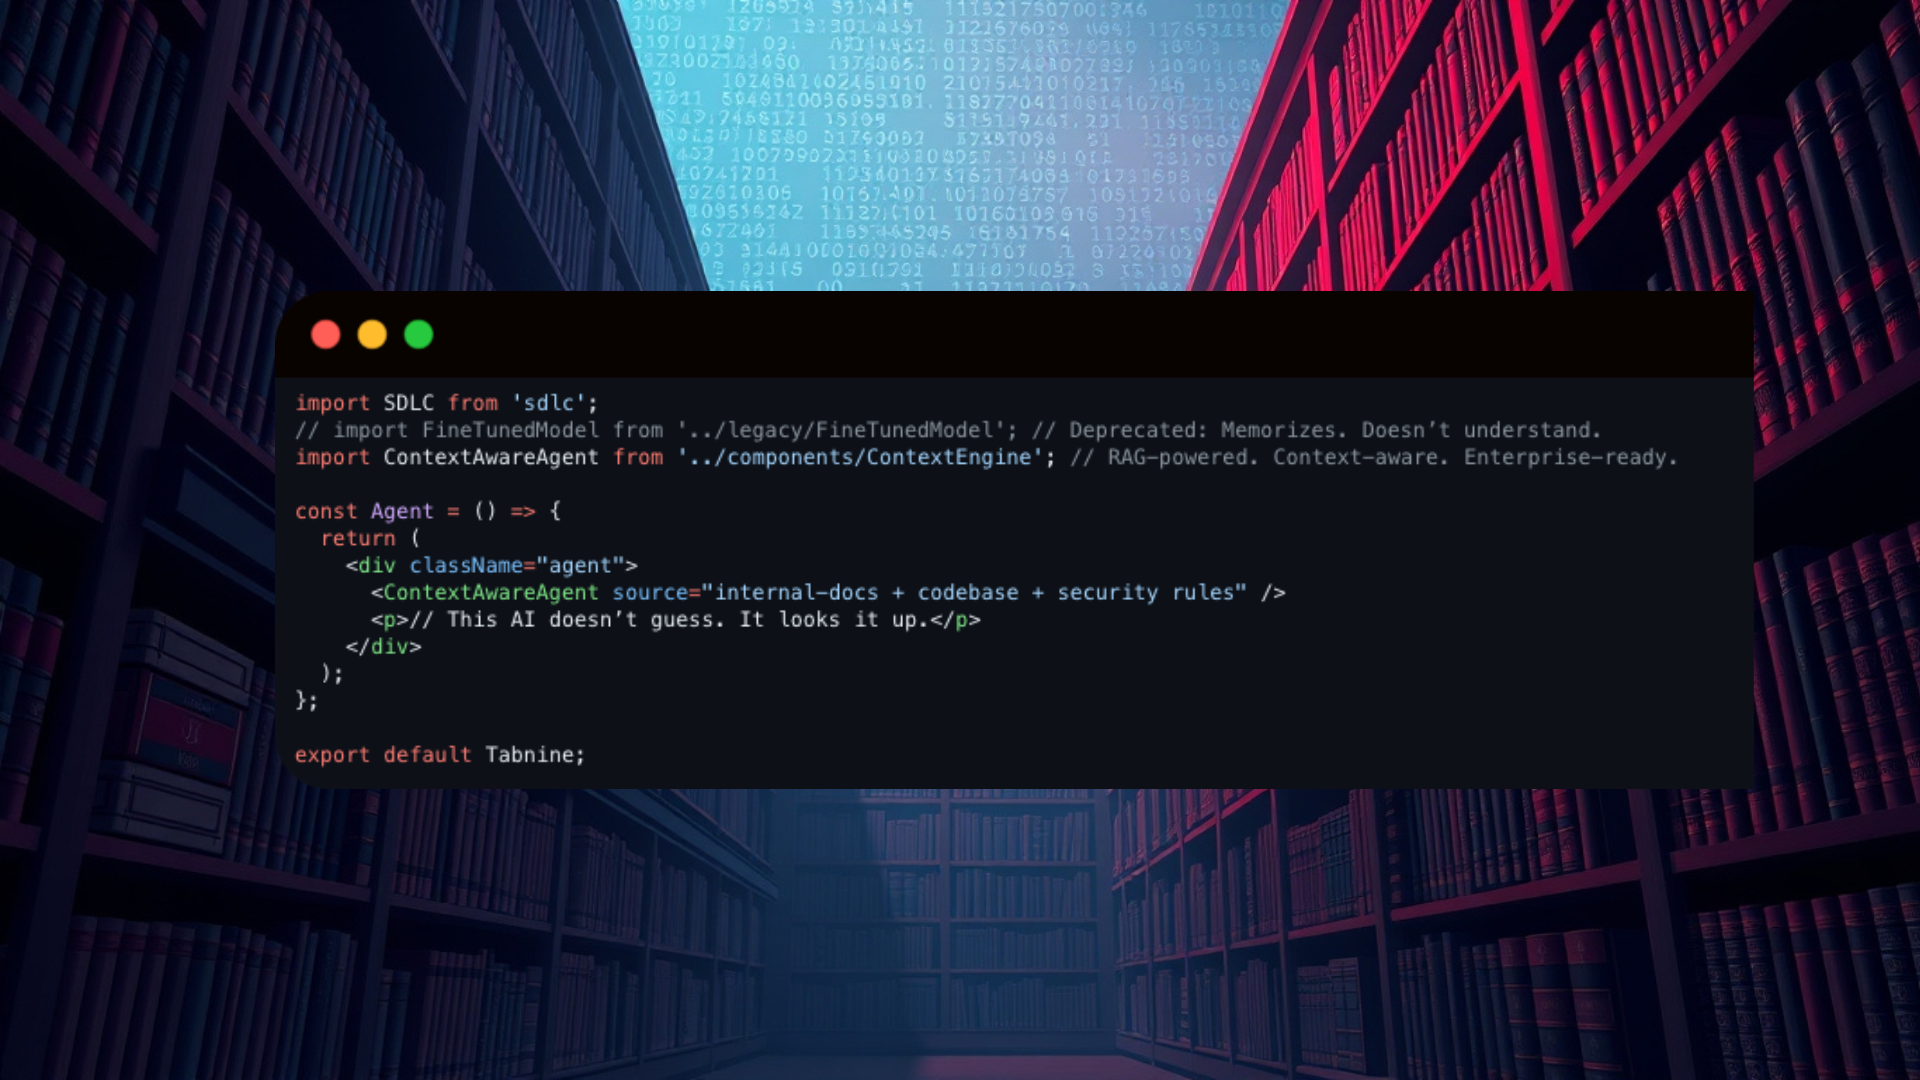Click the '../legacy/FineTunedModel' path
The image size is (1920, 1080).
pos(841,430)
